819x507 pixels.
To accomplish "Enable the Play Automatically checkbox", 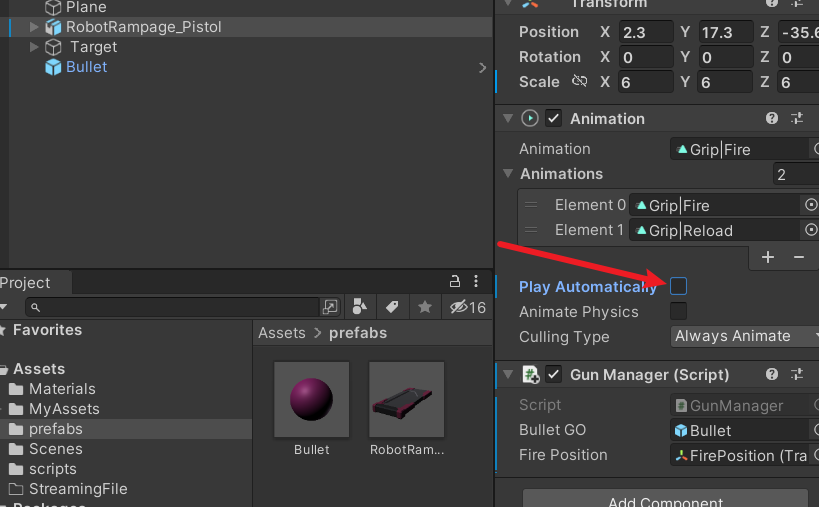I will pyautogui.click(x=678, y=287).
